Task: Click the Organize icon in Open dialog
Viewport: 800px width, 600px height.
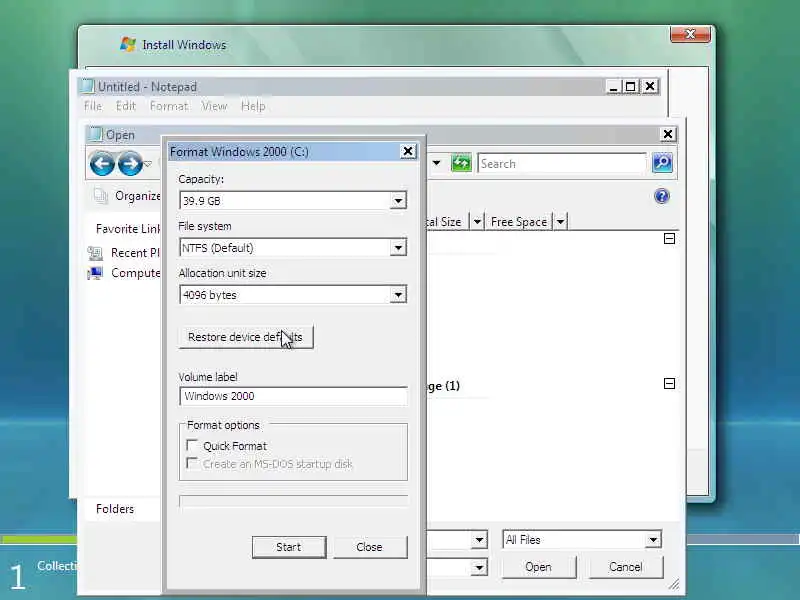Action: (x=101, y=195)
